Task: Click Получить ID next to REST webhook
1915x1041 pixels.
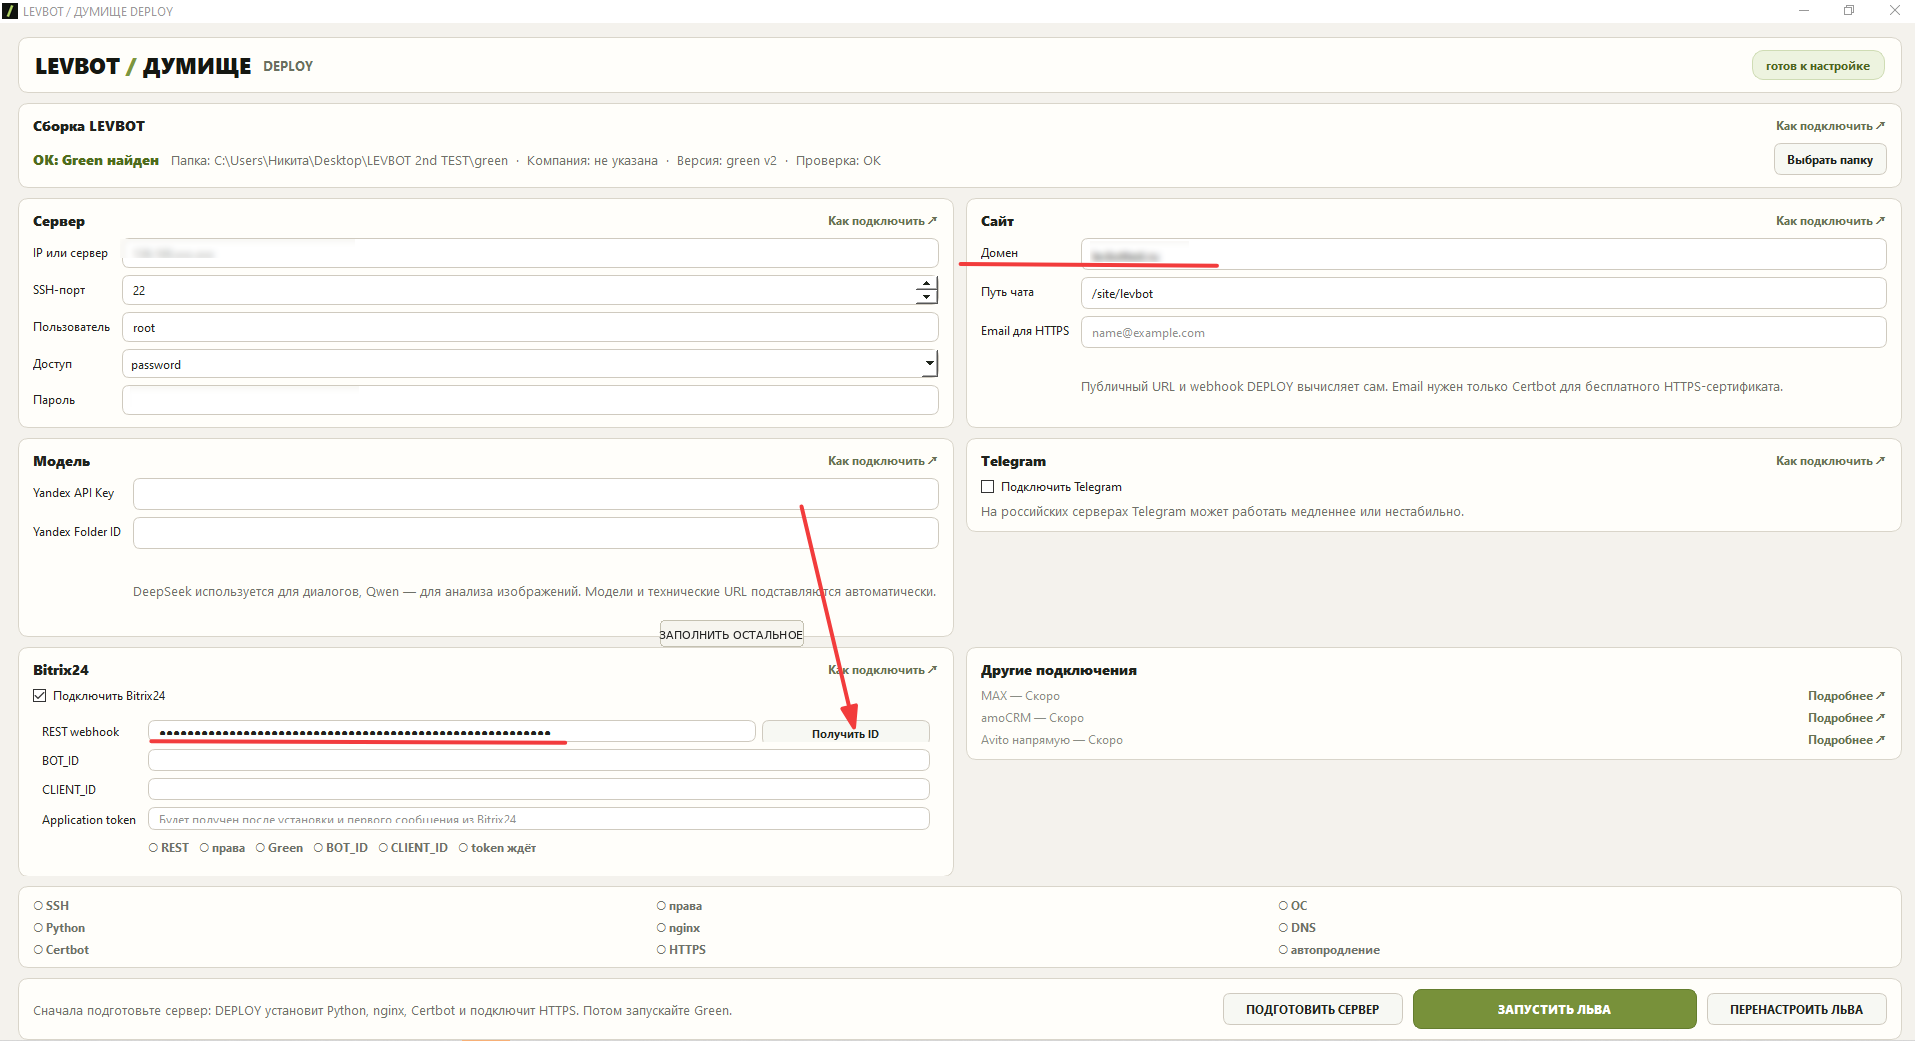Action: coord(845,733)
